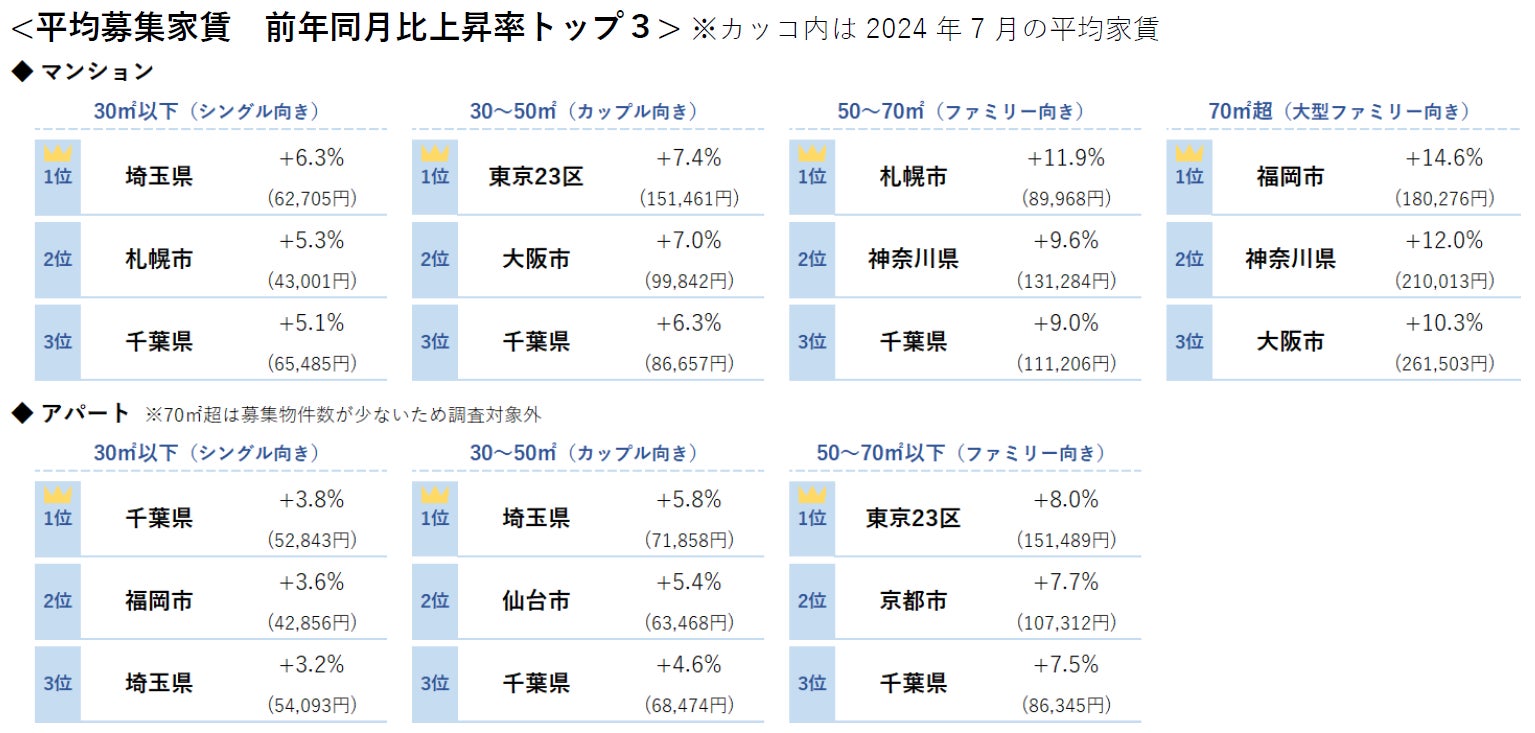This screenshot has width=1535, height=733.
Task: Click the diamond bullet before マンション heading
Action: coord(22,72)
